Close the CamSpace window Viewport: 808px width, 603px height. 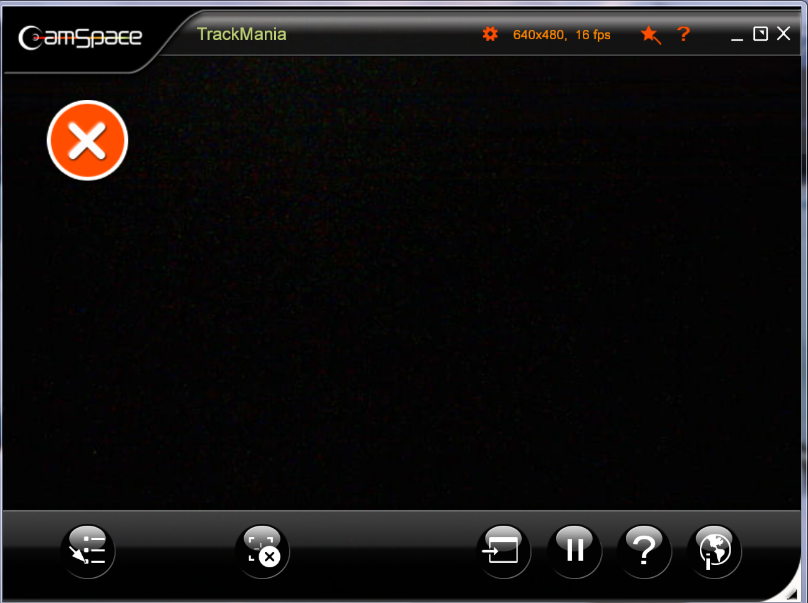[x=783, y=34]
